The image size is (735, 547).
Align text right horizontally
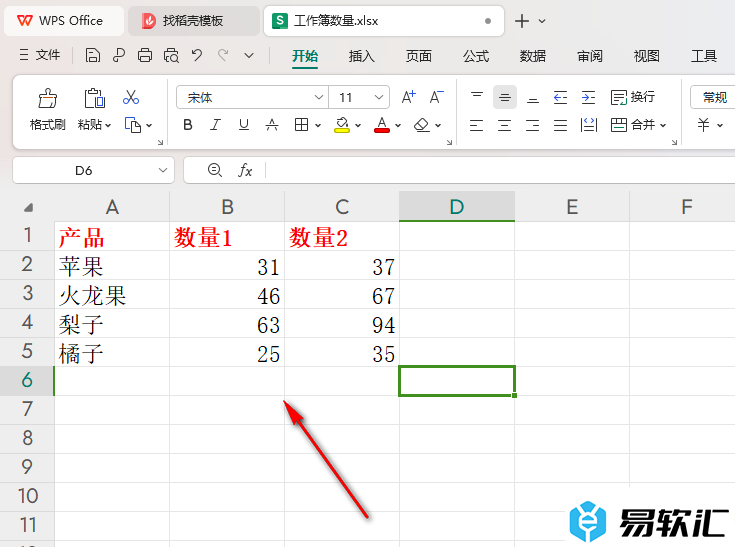[x=532, y=125]
